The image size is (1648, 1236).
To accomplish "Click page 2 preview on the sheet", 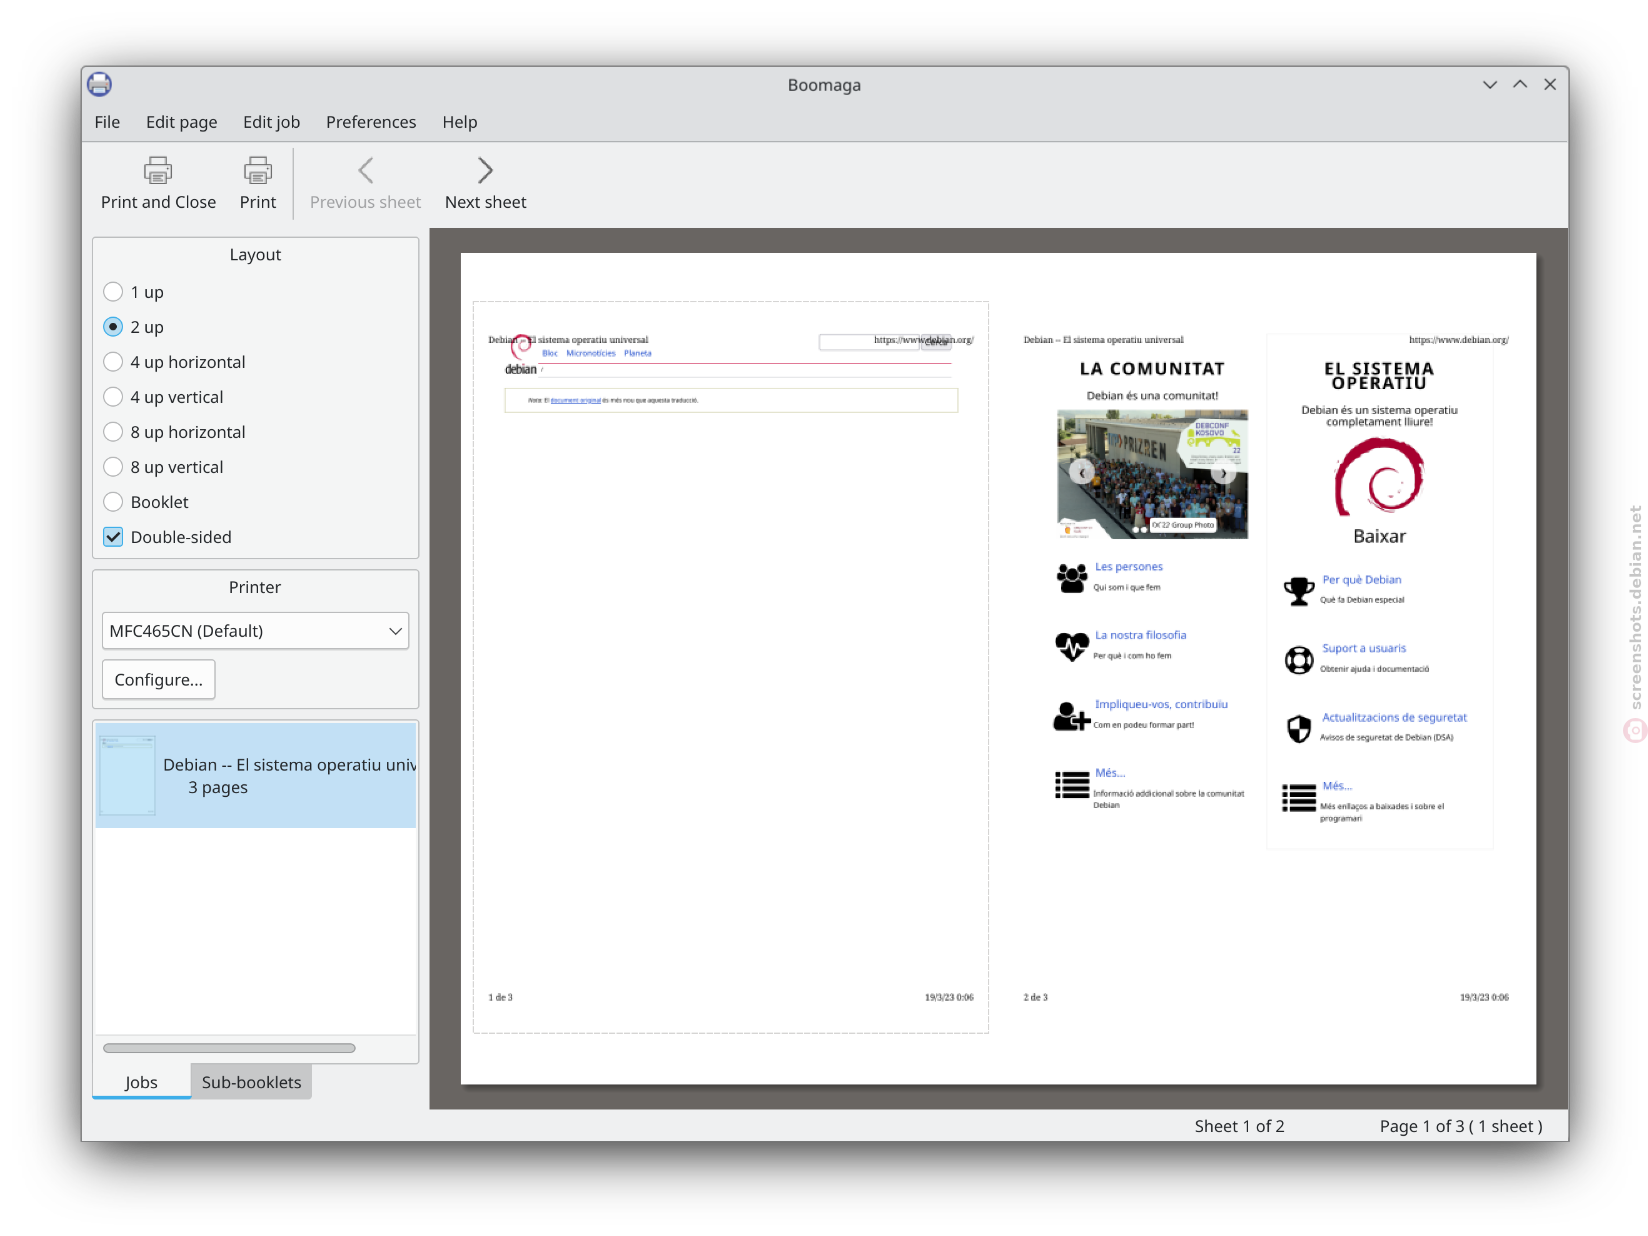I will click(1266, 667).
